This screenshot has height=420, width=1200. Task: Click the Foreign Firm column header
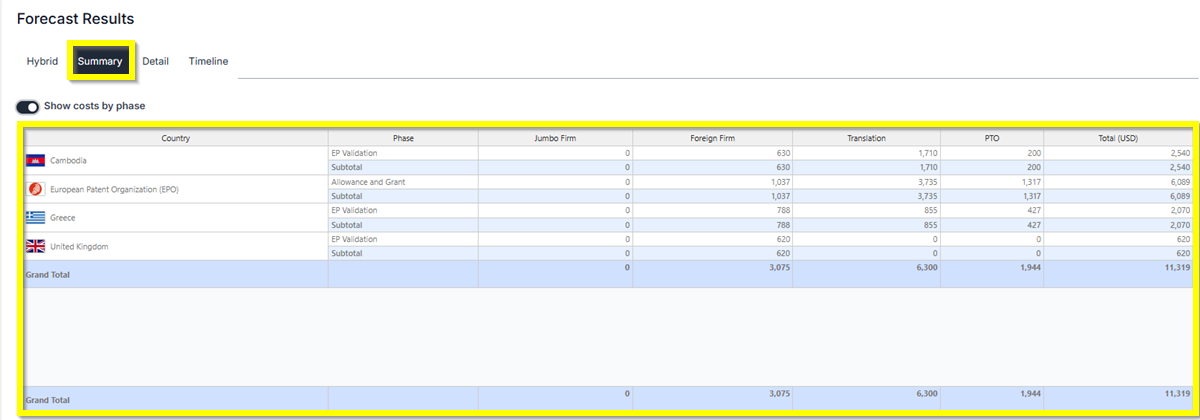point(713,138)
